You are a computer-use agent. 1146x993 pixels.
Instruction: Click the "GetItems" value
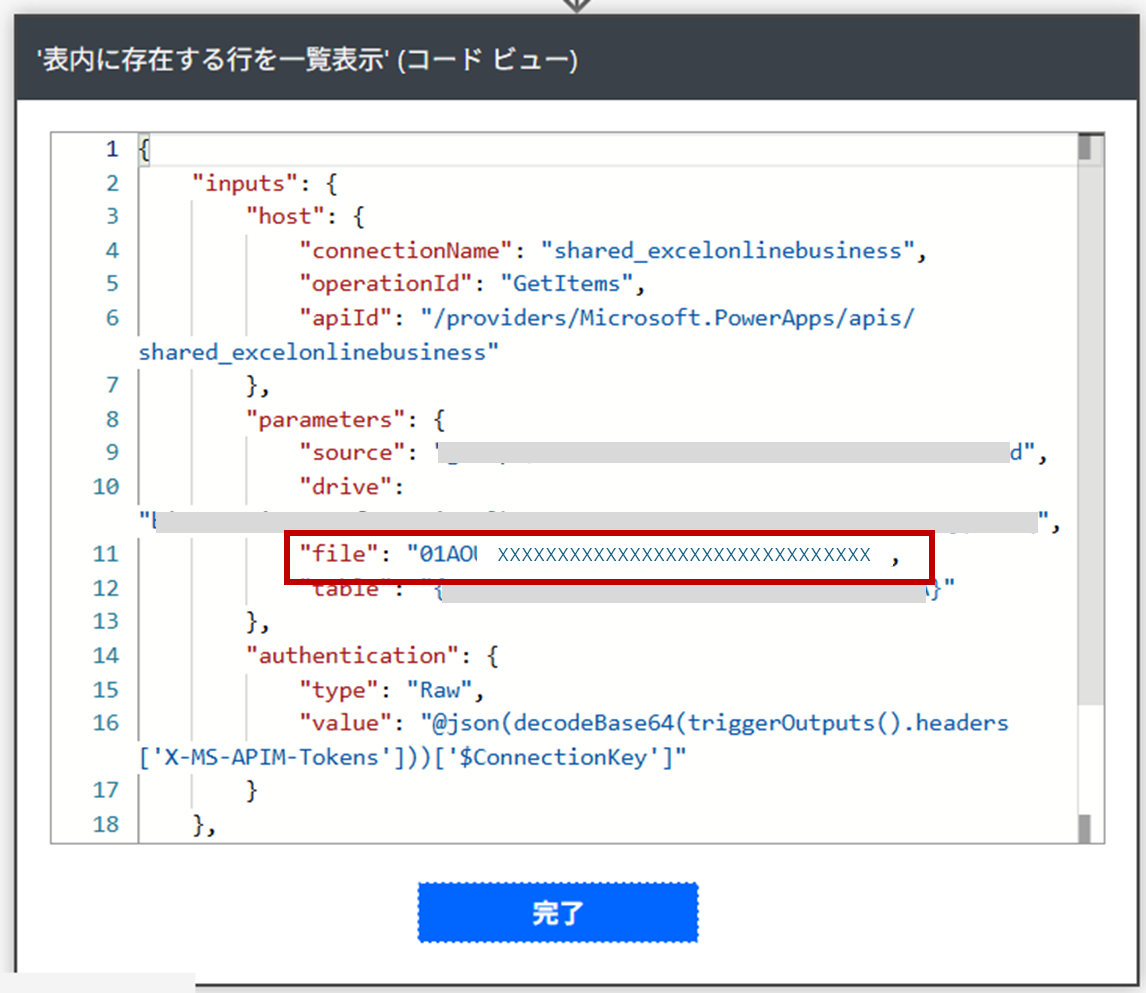(x=566, y=284)
